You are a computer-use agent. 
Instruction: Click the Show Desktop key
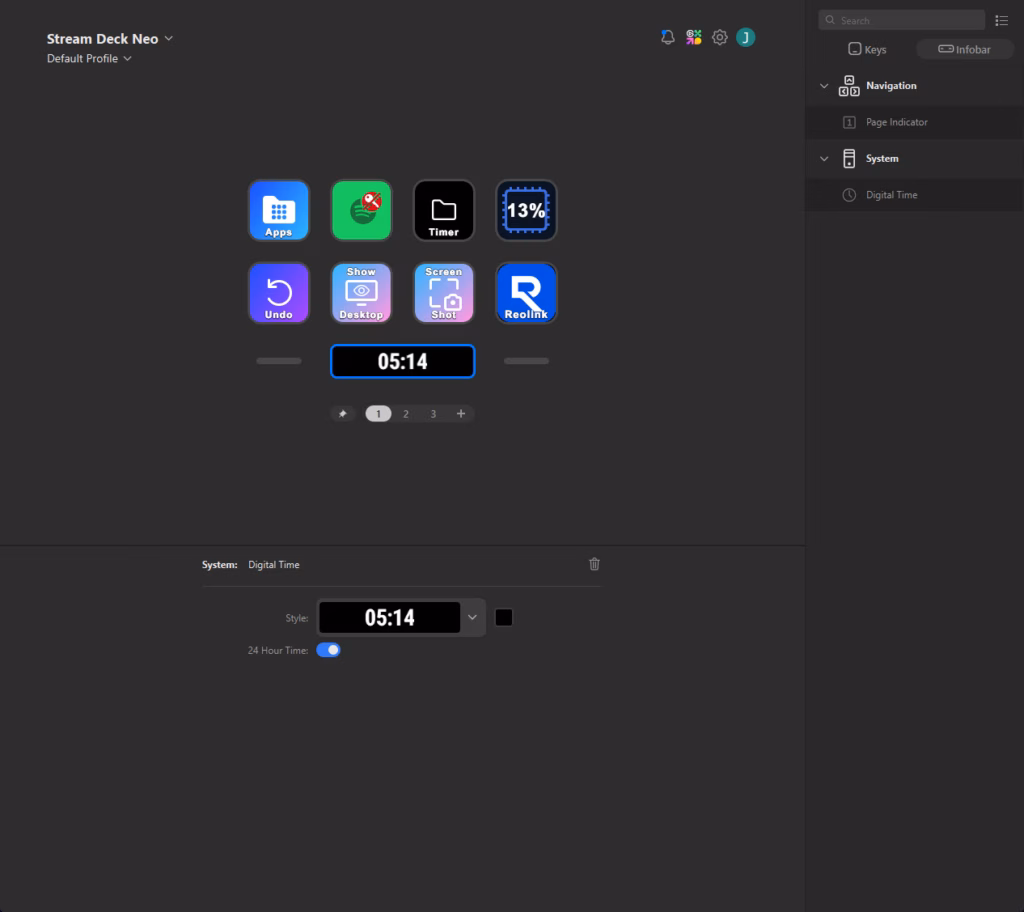tap(361, 293)
